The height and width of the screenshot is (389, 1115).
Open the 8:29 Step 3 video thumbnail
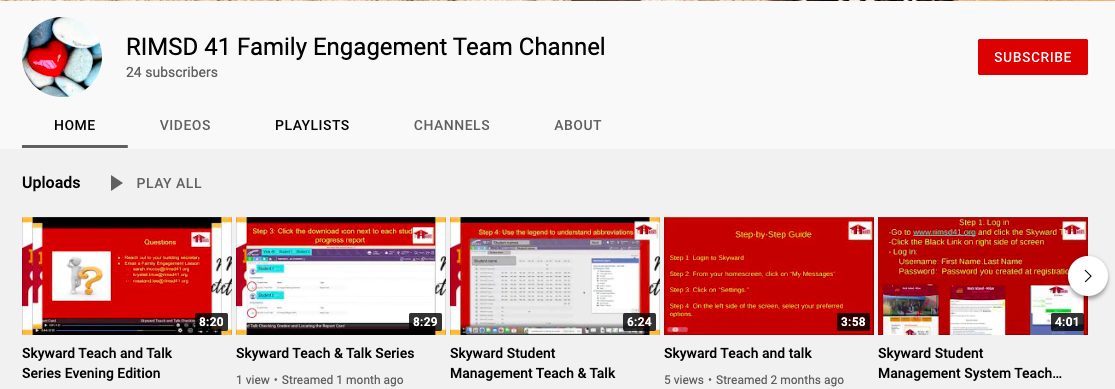(341, 276)
